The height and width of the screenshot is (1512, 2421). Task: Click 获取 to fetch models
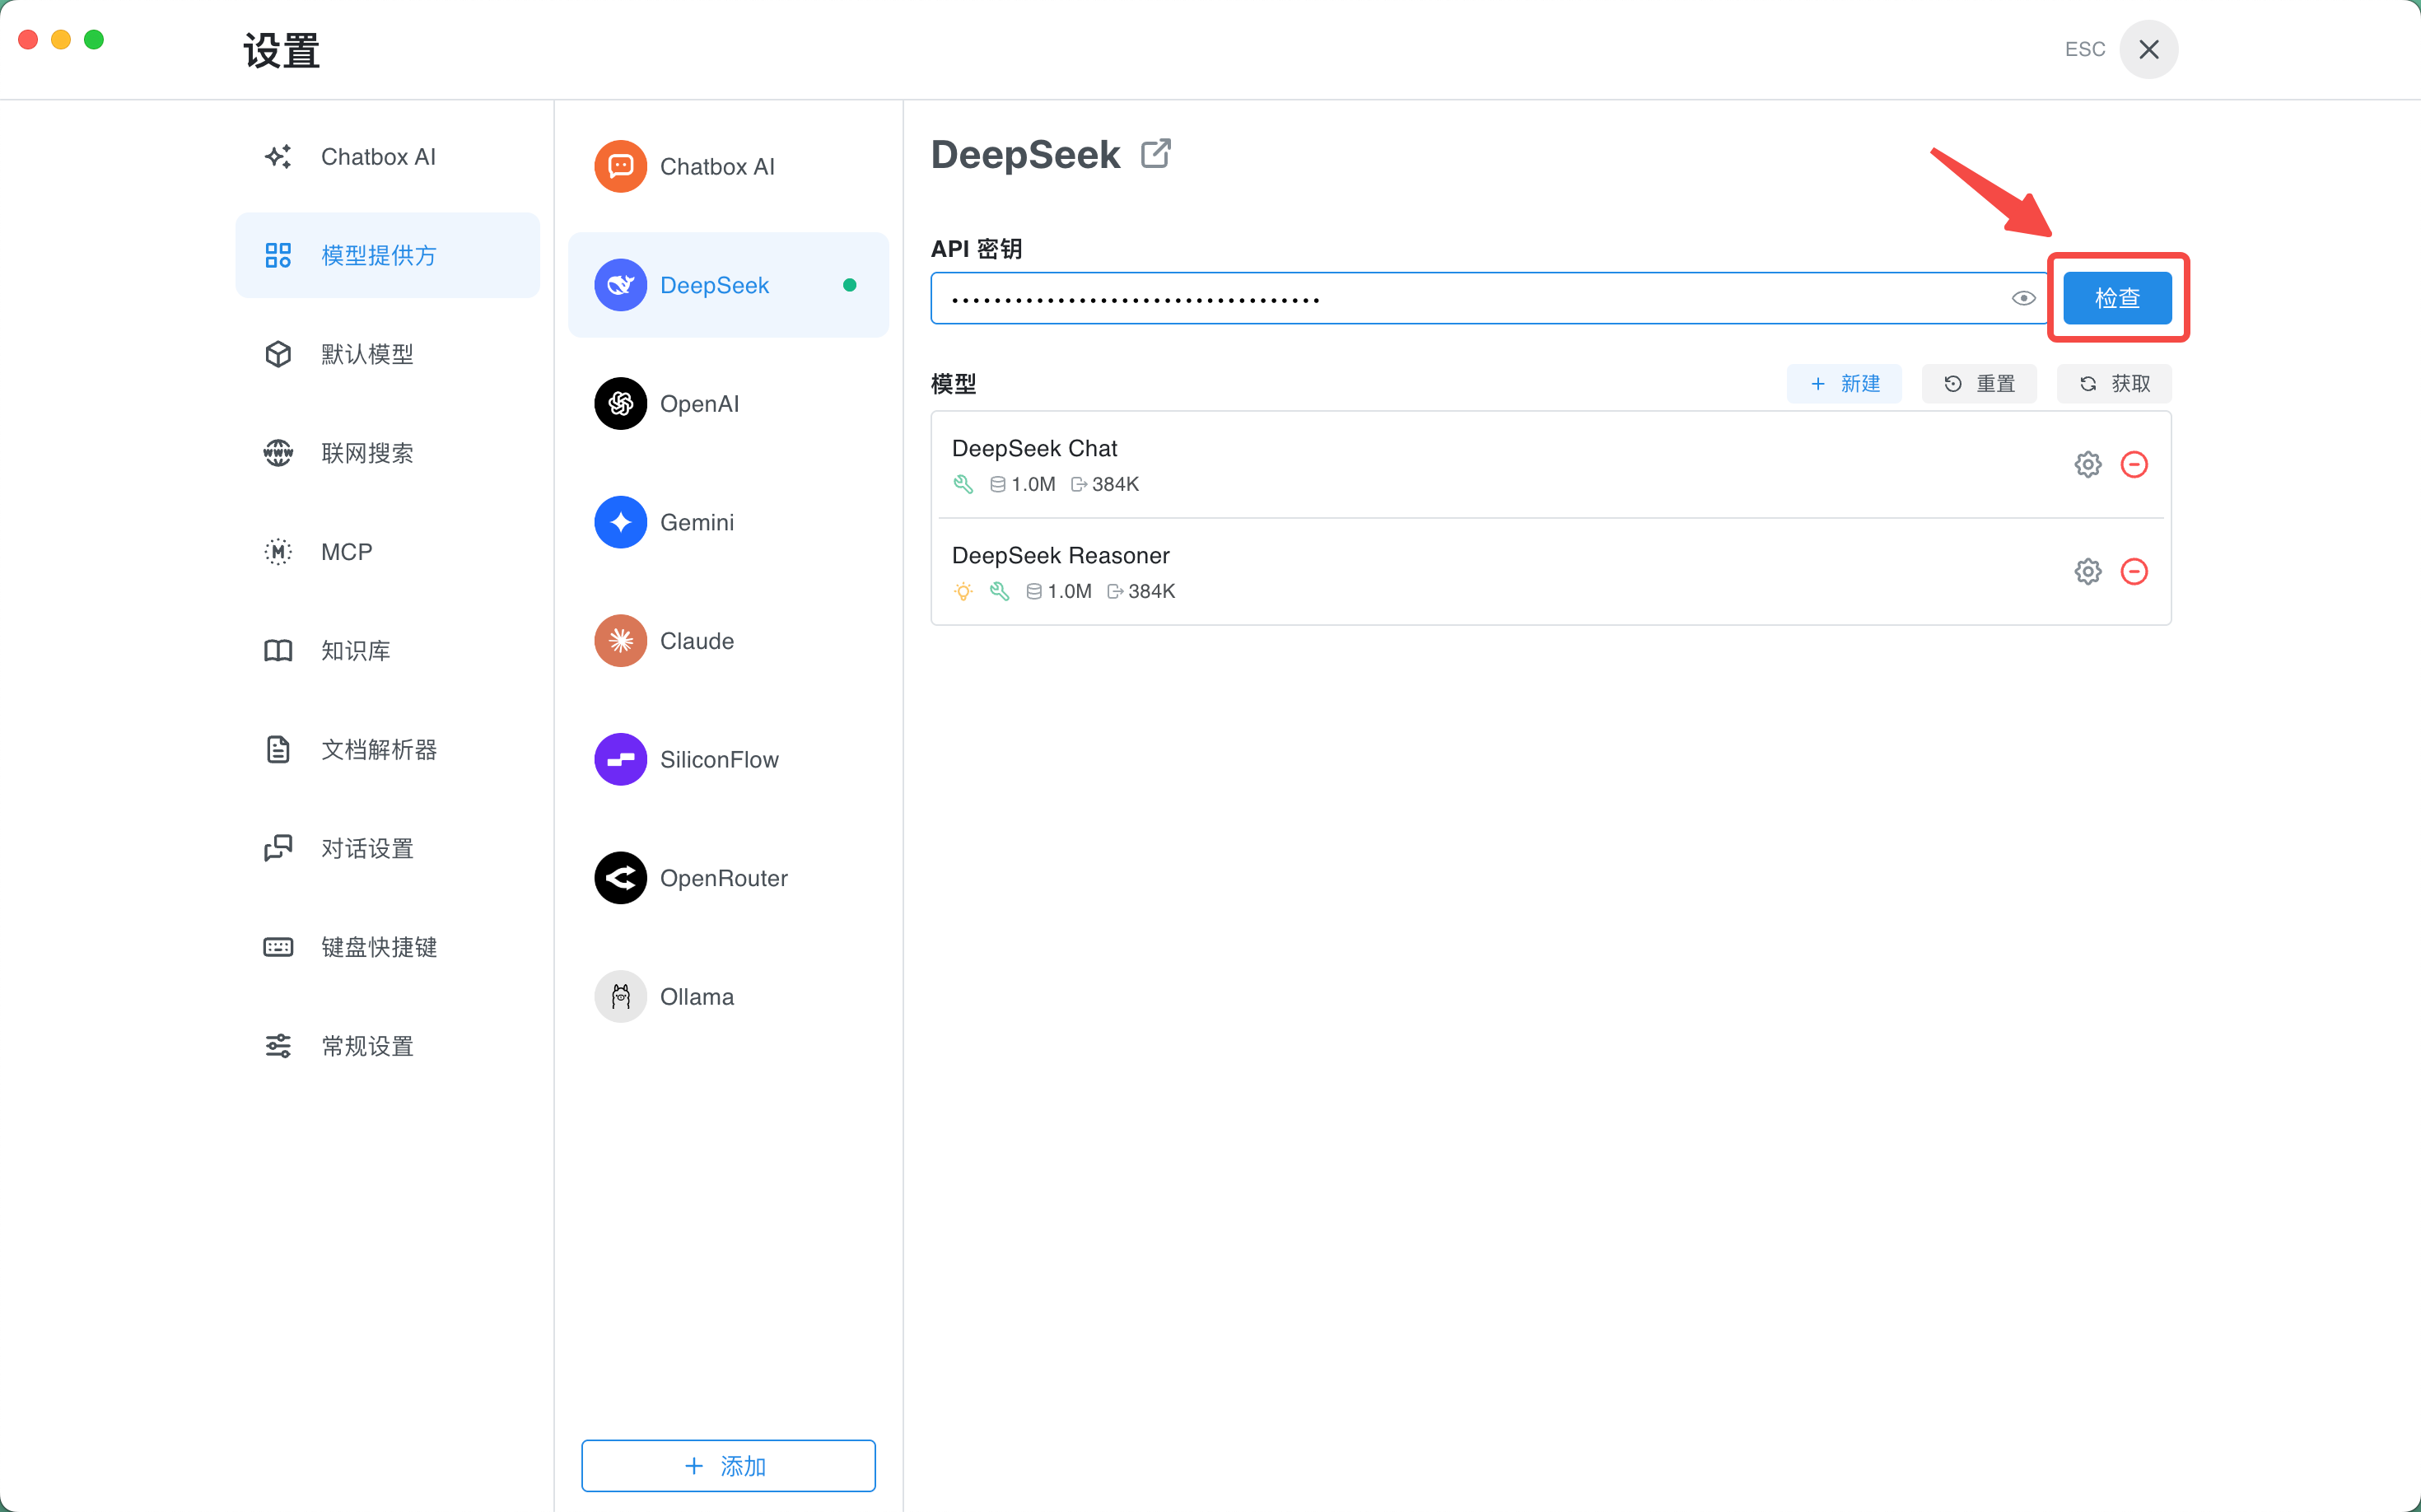point(2114,384)
